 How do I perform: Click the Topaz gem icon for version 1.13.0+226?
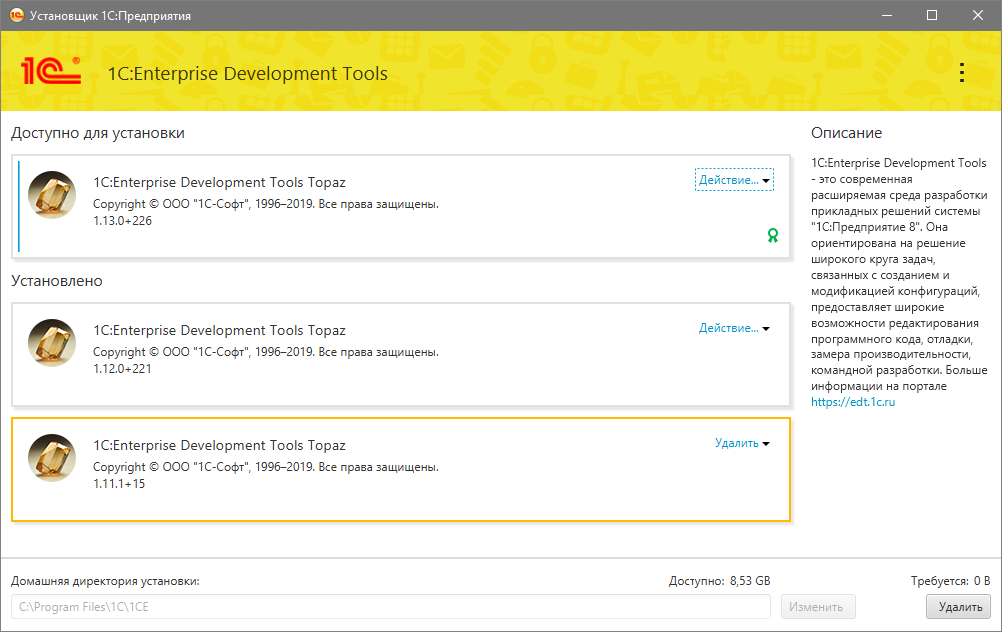(52, 194)
